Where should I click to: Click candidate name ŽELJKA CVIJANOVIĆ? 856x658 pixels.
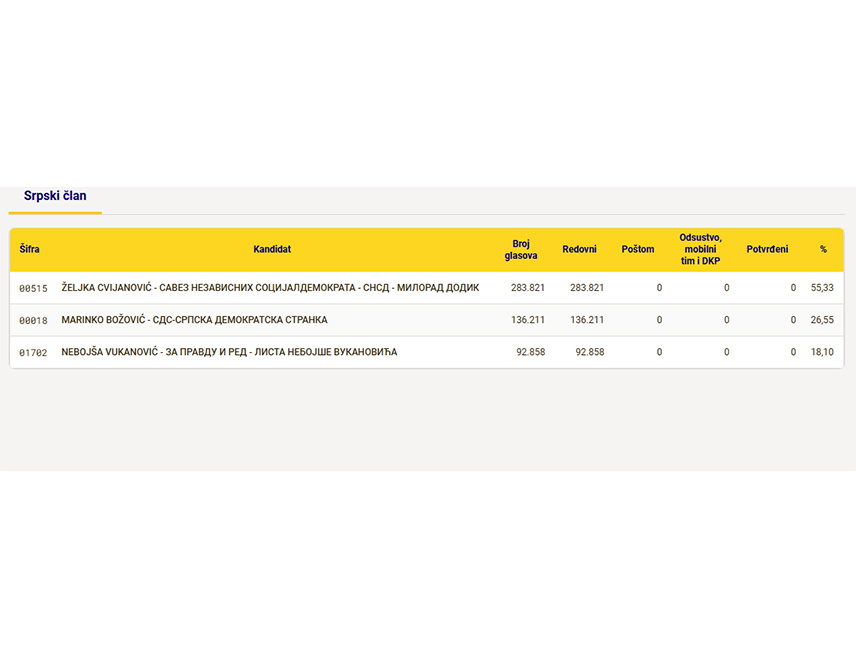106,288
